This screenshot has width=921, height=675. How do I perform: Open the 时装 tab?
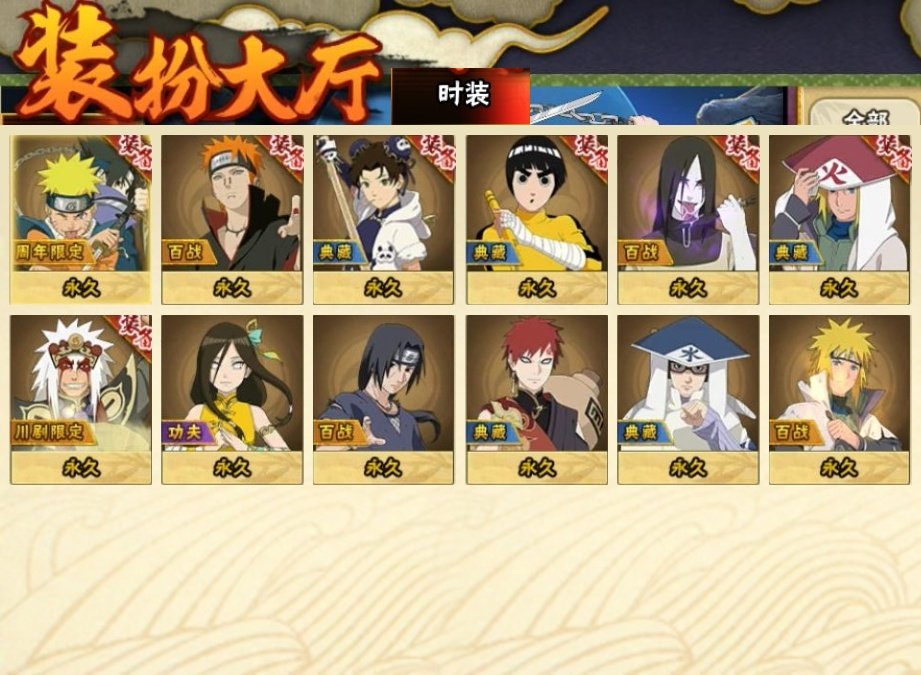click(461, 96)
